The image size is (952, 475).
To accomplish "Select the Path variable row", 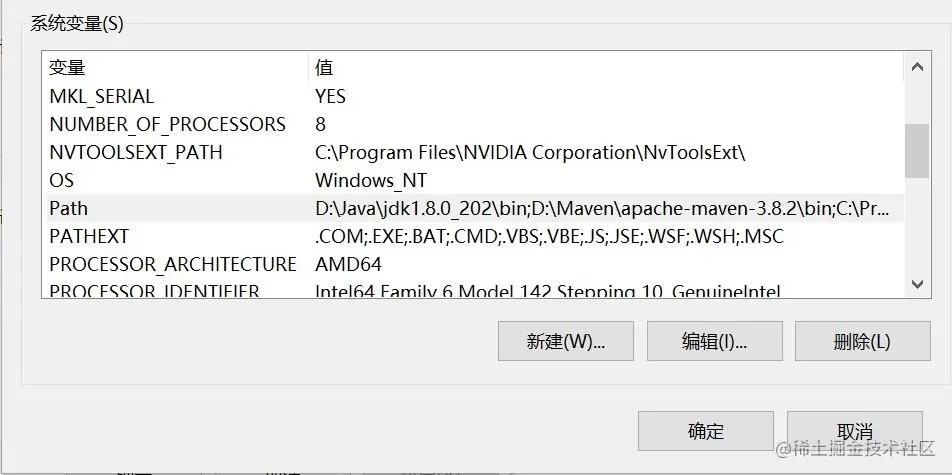I will point(69,209).
